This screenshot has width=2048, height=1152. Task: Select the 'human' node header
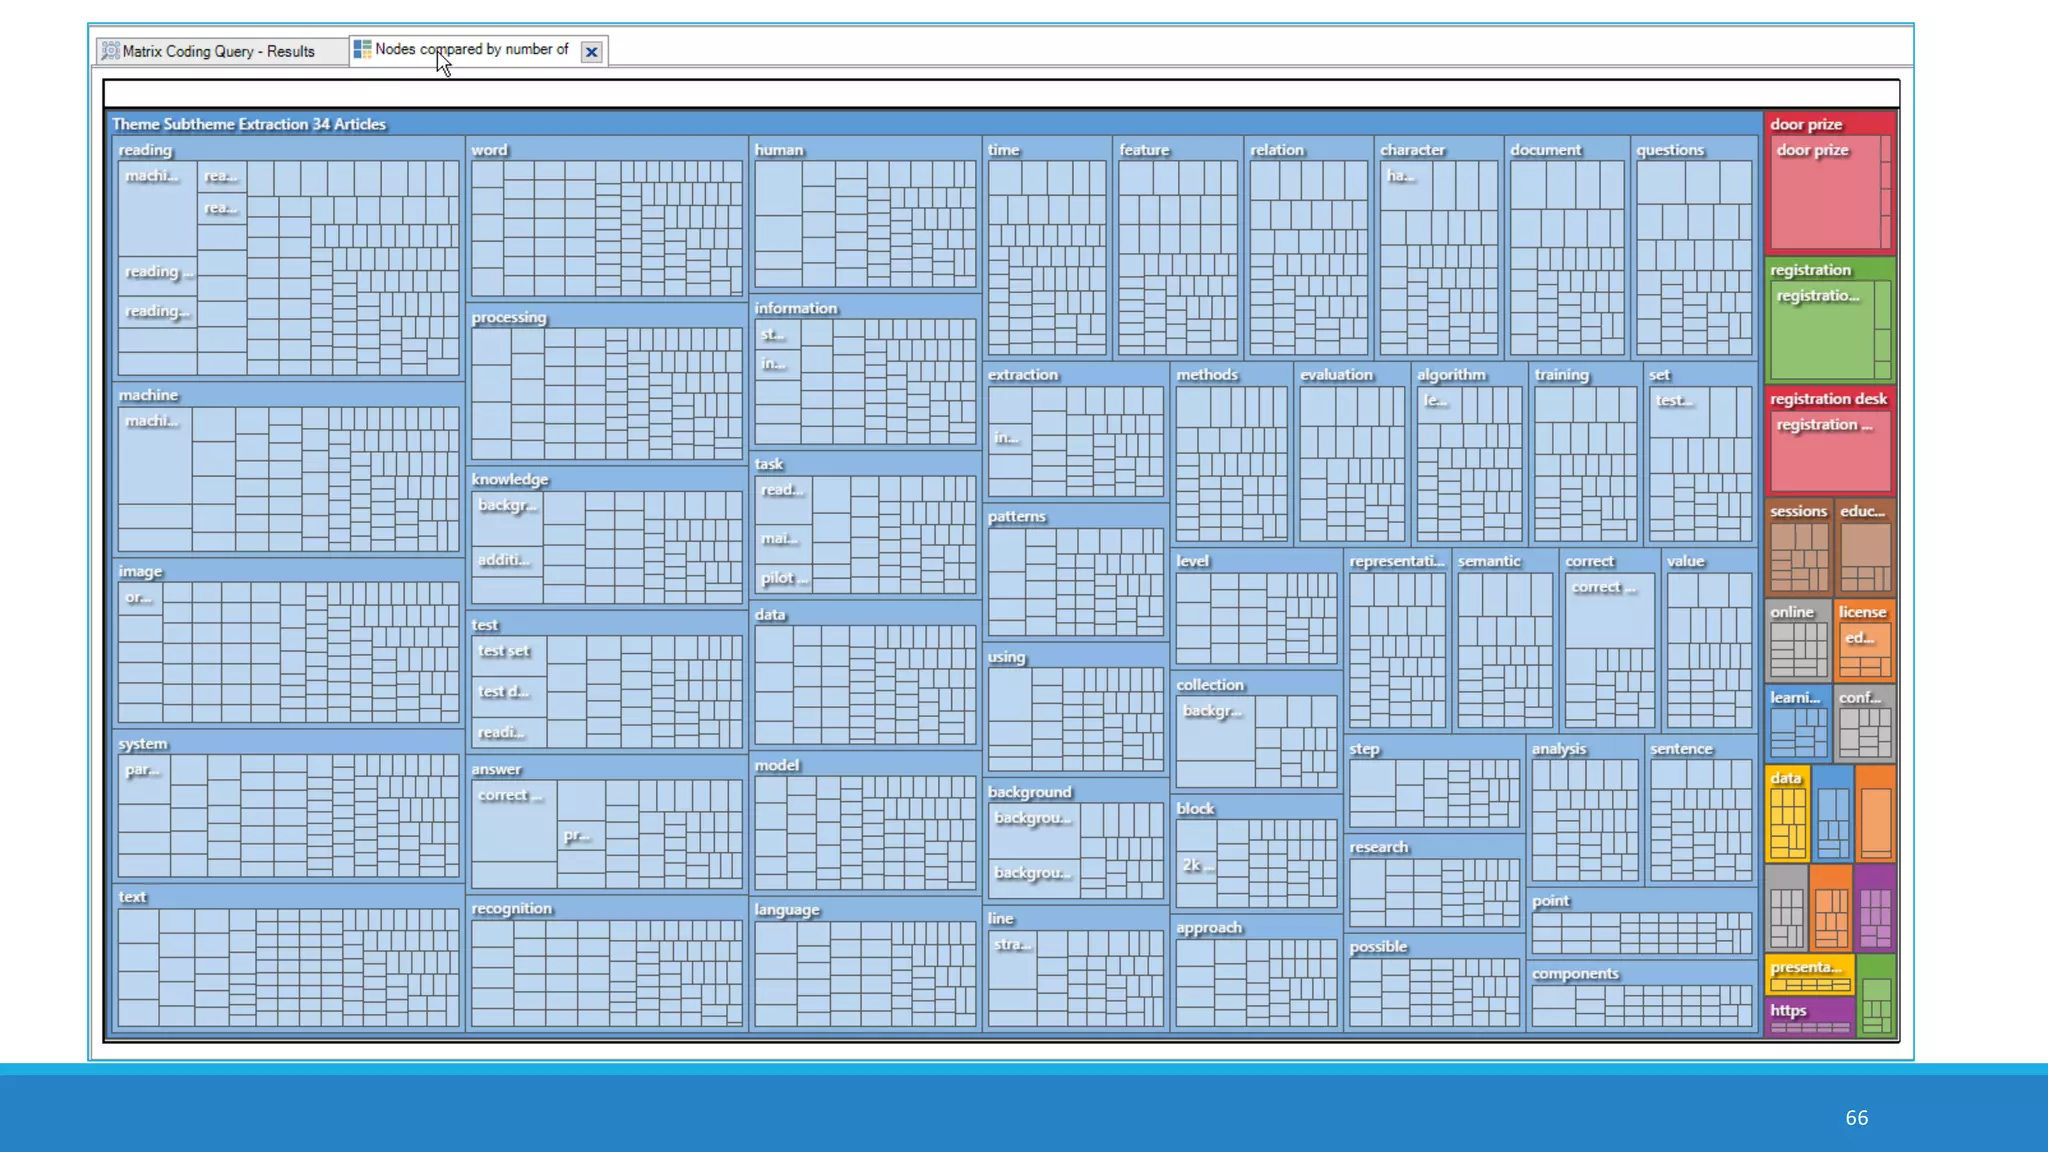779,150
